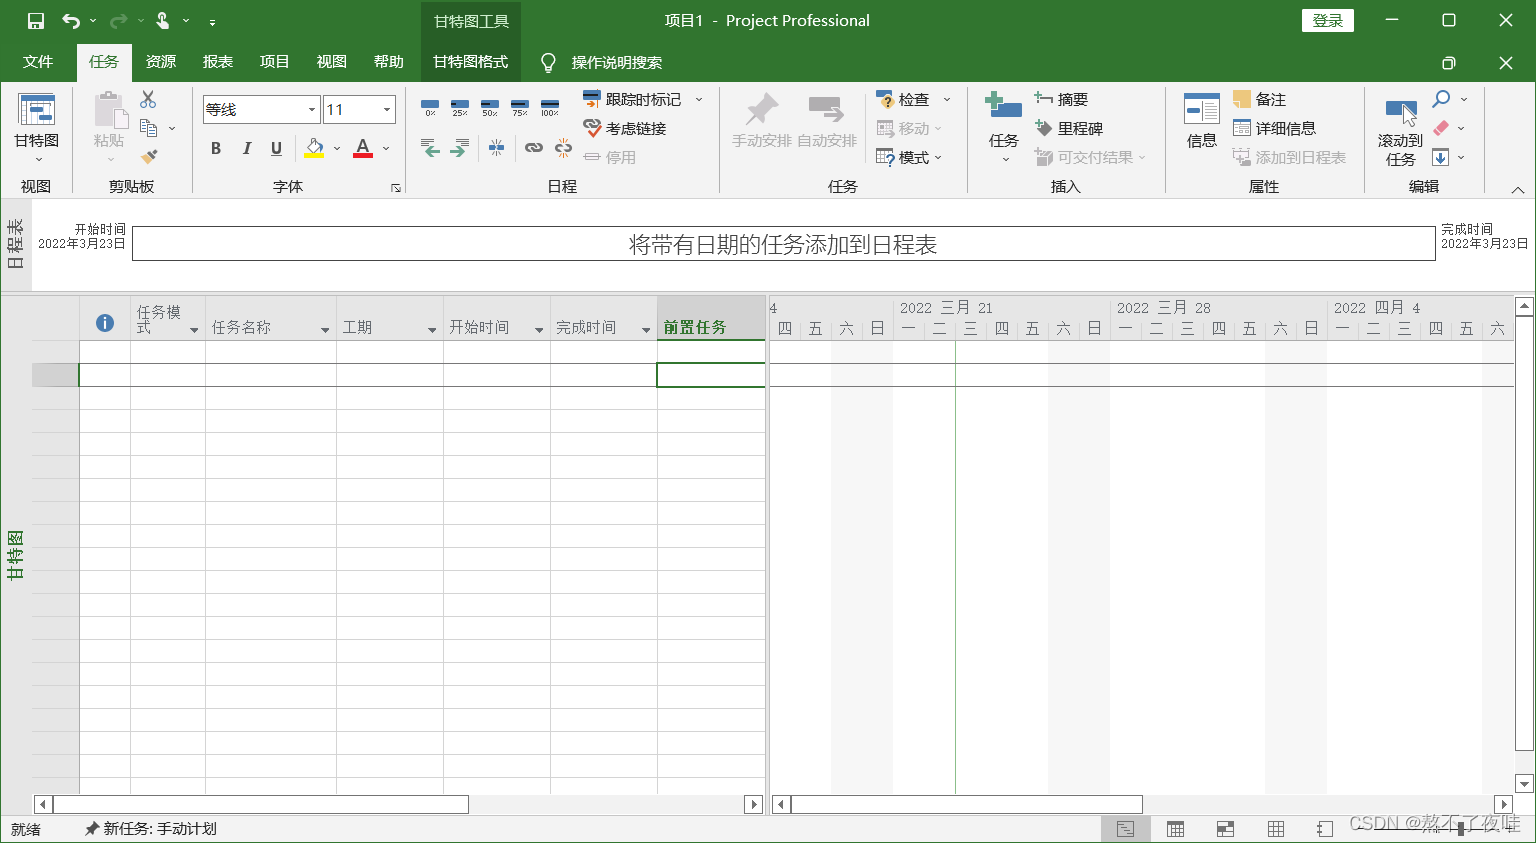Switch to Team Planner view in status bar

click(x=1225, y=829)
